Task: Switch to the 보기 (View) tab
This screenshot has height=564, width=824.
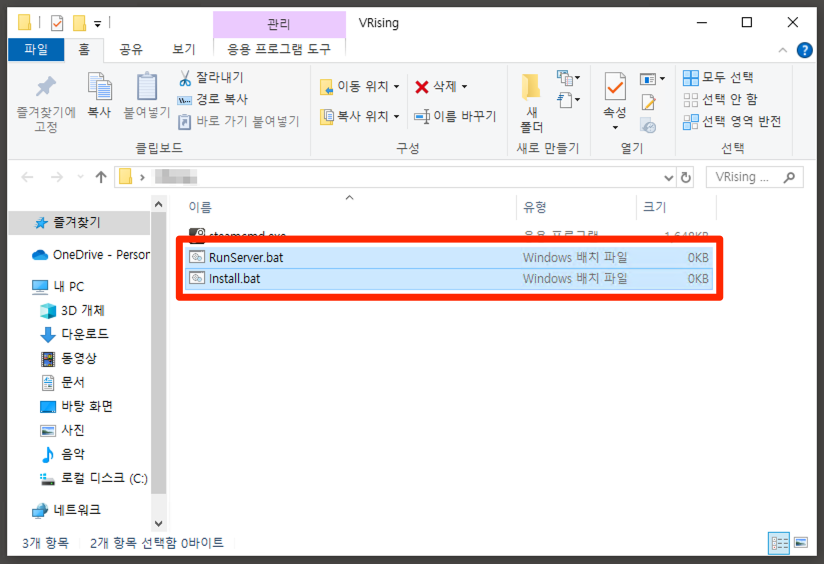Action: click(x=183, y=49)
